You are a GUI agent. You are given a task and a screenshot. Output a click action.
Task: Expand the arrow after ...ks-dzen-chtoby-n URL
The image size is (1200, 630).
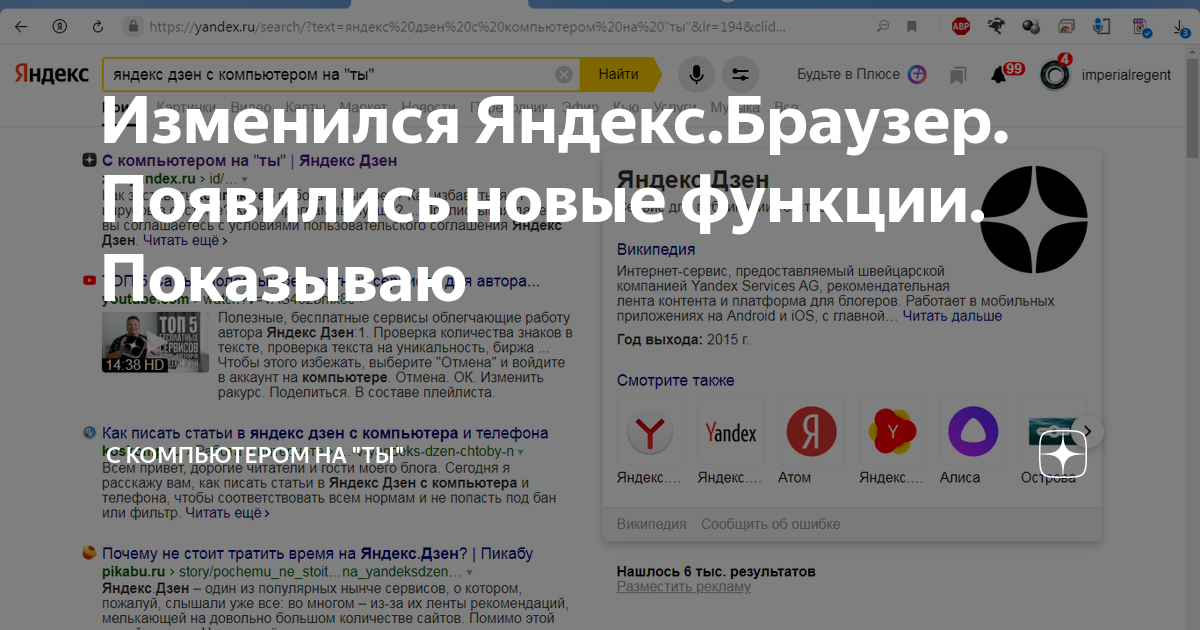click(522, 452)
